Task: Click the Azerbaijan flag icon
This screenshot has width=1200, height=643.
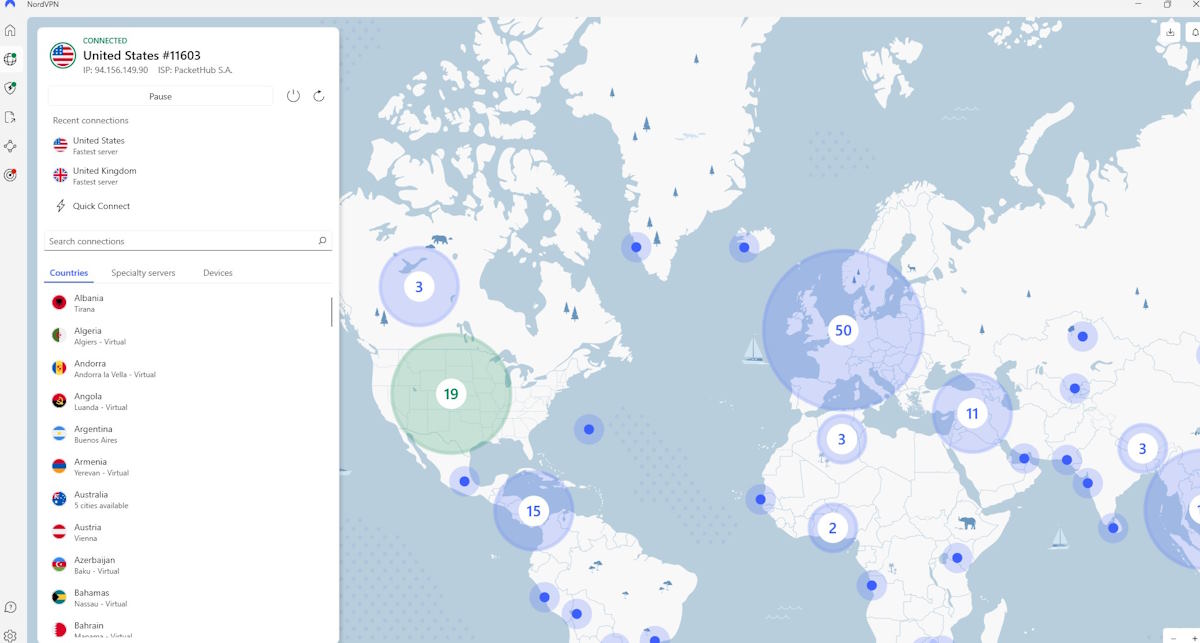Action: pyautogui.click(x=60, y=565)
